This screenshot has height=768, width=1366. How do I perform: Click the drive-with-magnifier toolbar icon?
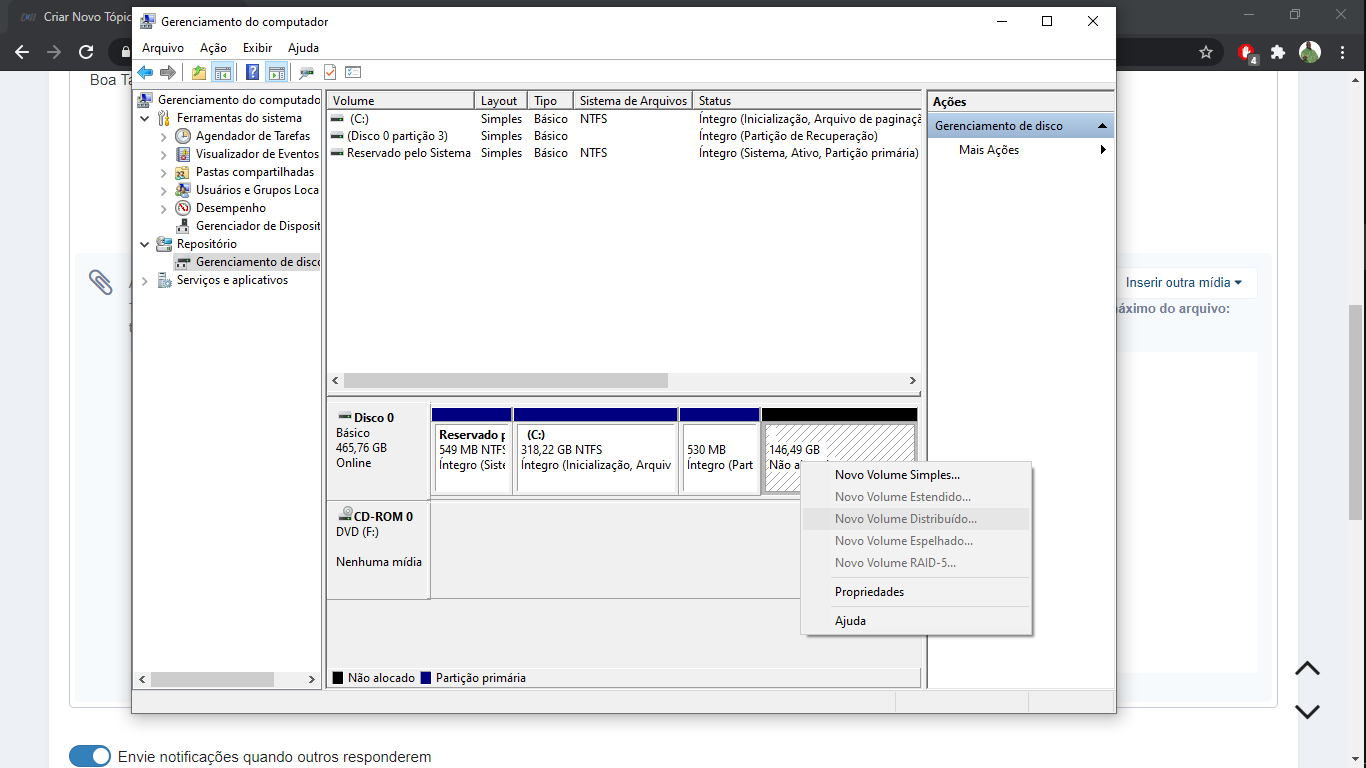click(x=307, y=72)
